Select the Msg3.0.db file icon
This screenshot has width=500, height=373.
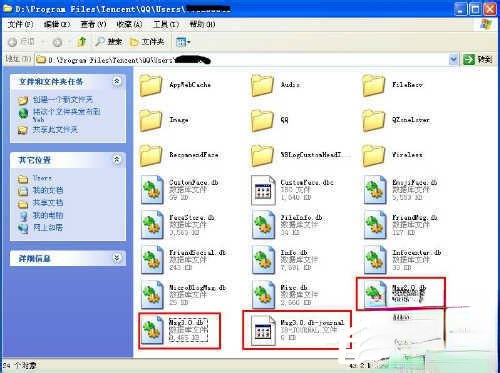click(152, 330)
